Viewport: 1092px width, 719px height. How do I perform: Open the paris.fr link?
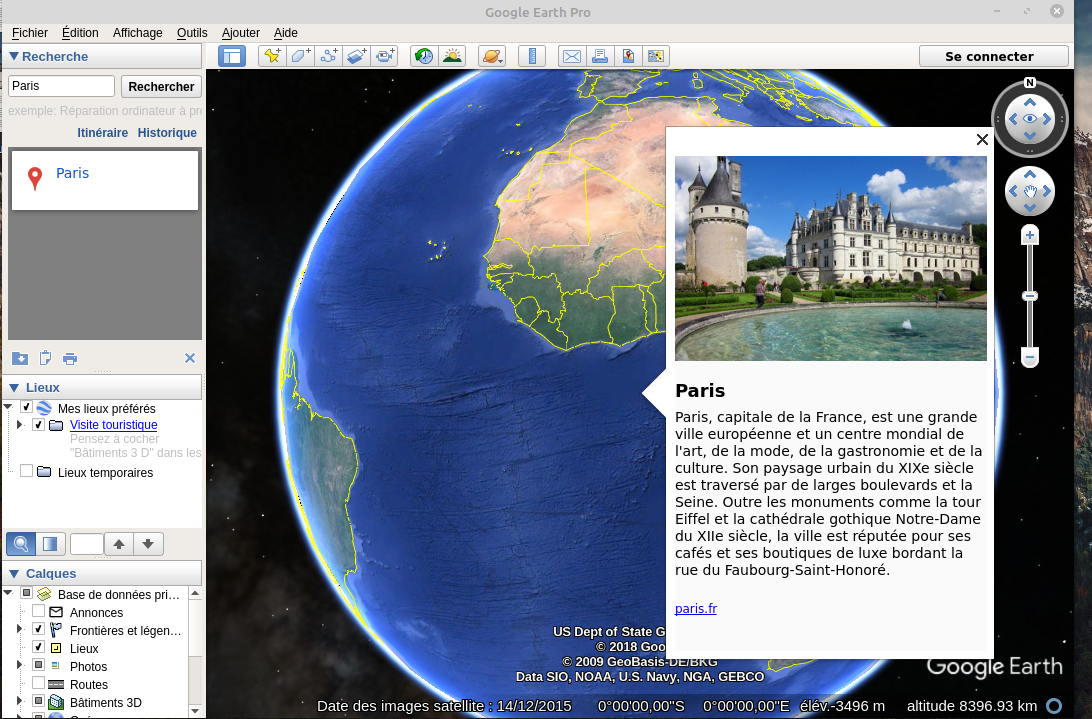click(x=695, y=609)
